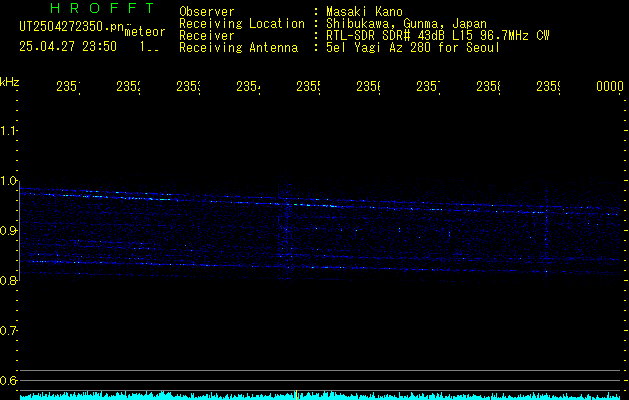Click the 0.9 kHz axis tick label
Viewport: 629px width, 400px height.
point(8,230)
